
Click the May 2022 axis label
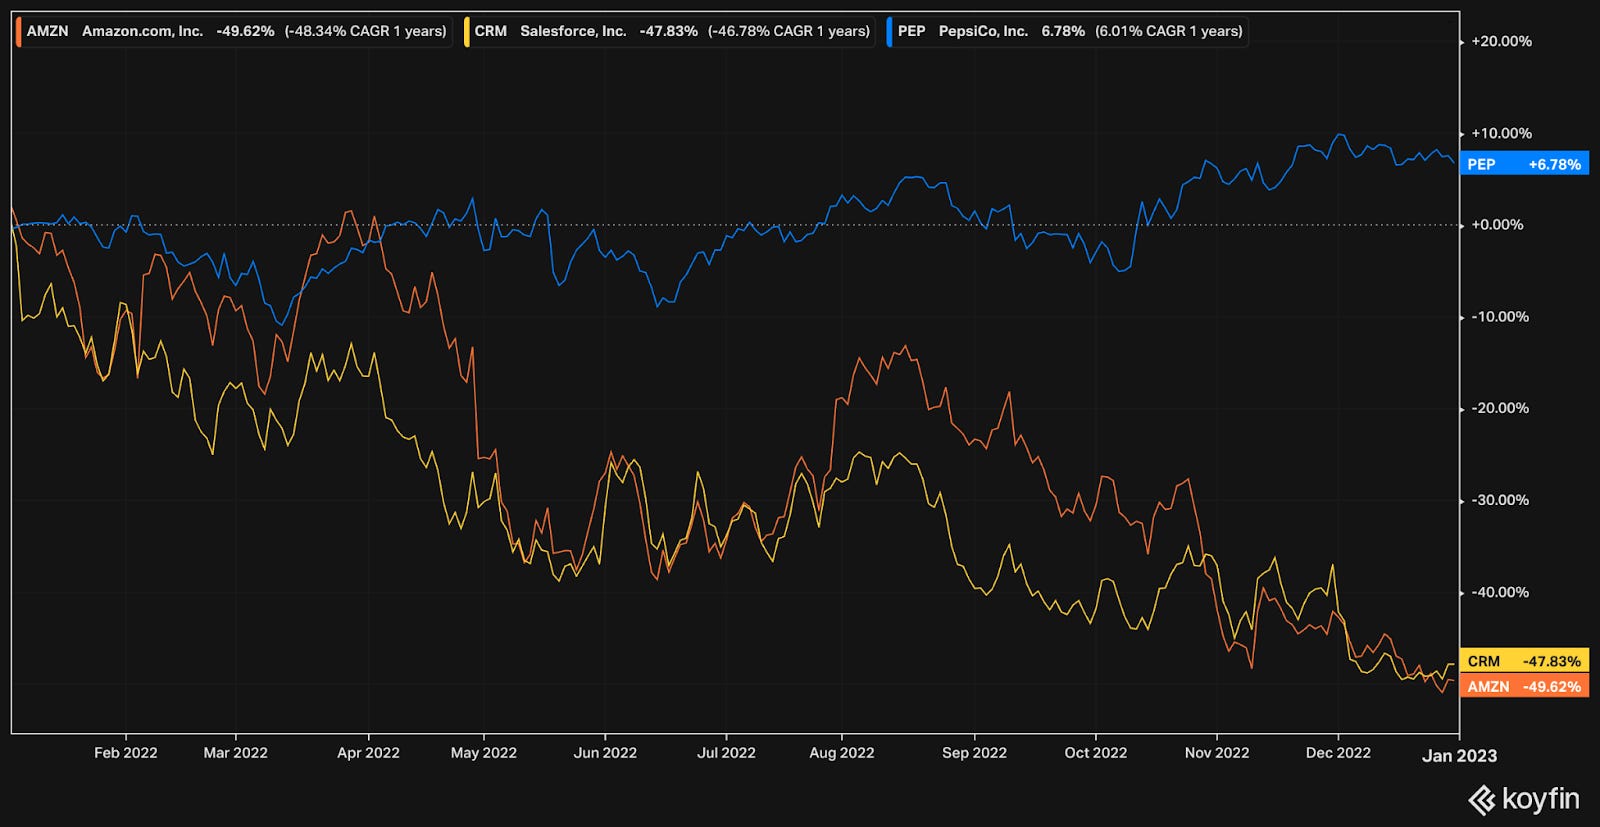tap(484, 753)
